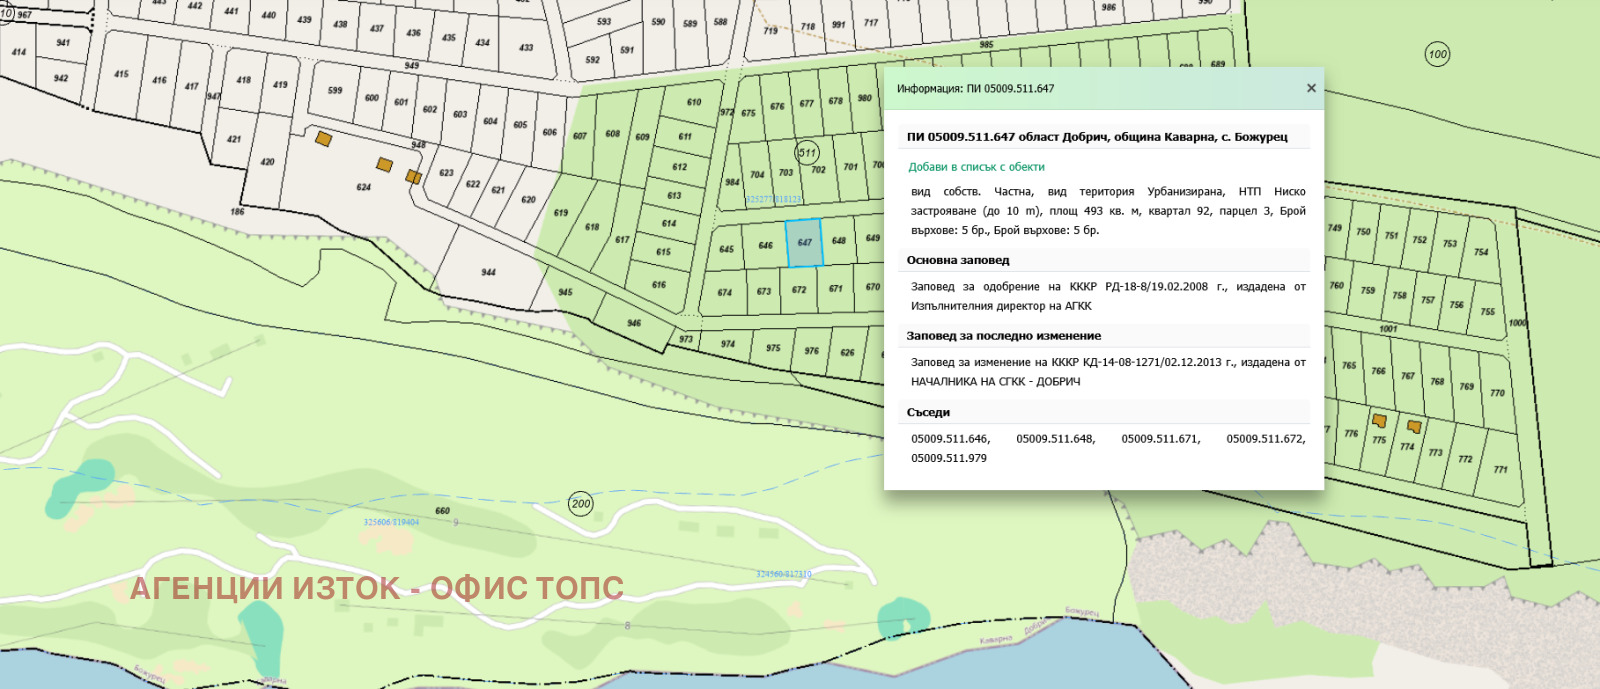Click 'Добави в списък с обекти' link
This screenshot has height=689, width=1600.
(976, 167)
